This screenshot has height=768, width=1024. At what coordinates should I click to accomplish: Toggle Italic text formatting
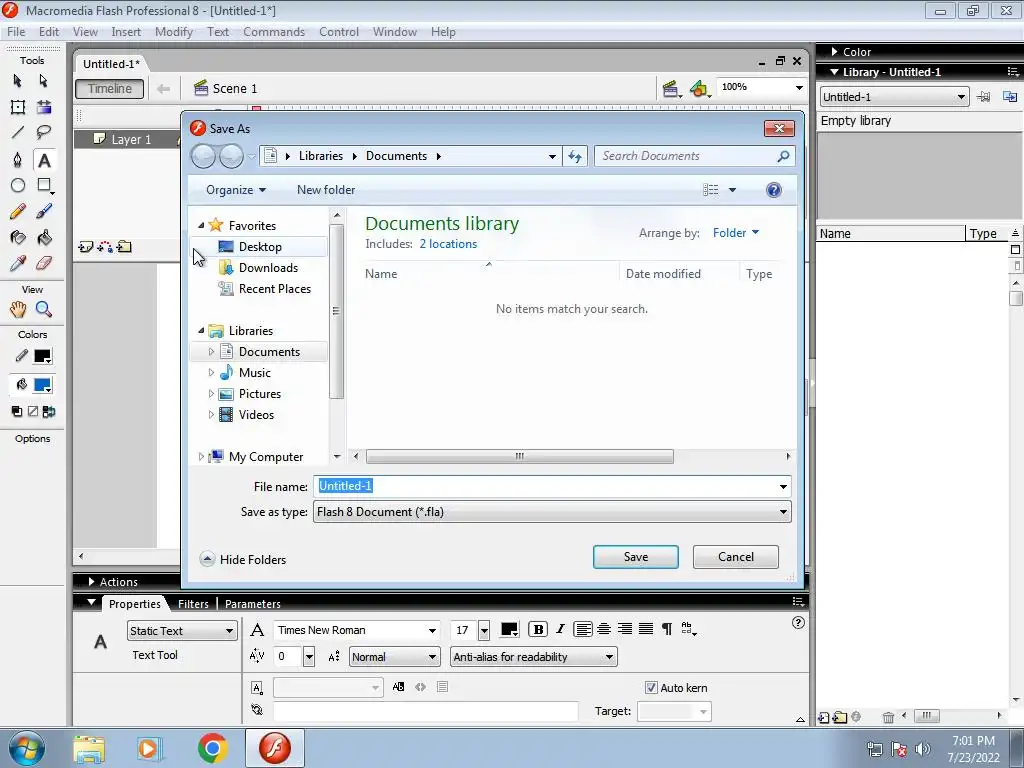click(x=560, y=629)
